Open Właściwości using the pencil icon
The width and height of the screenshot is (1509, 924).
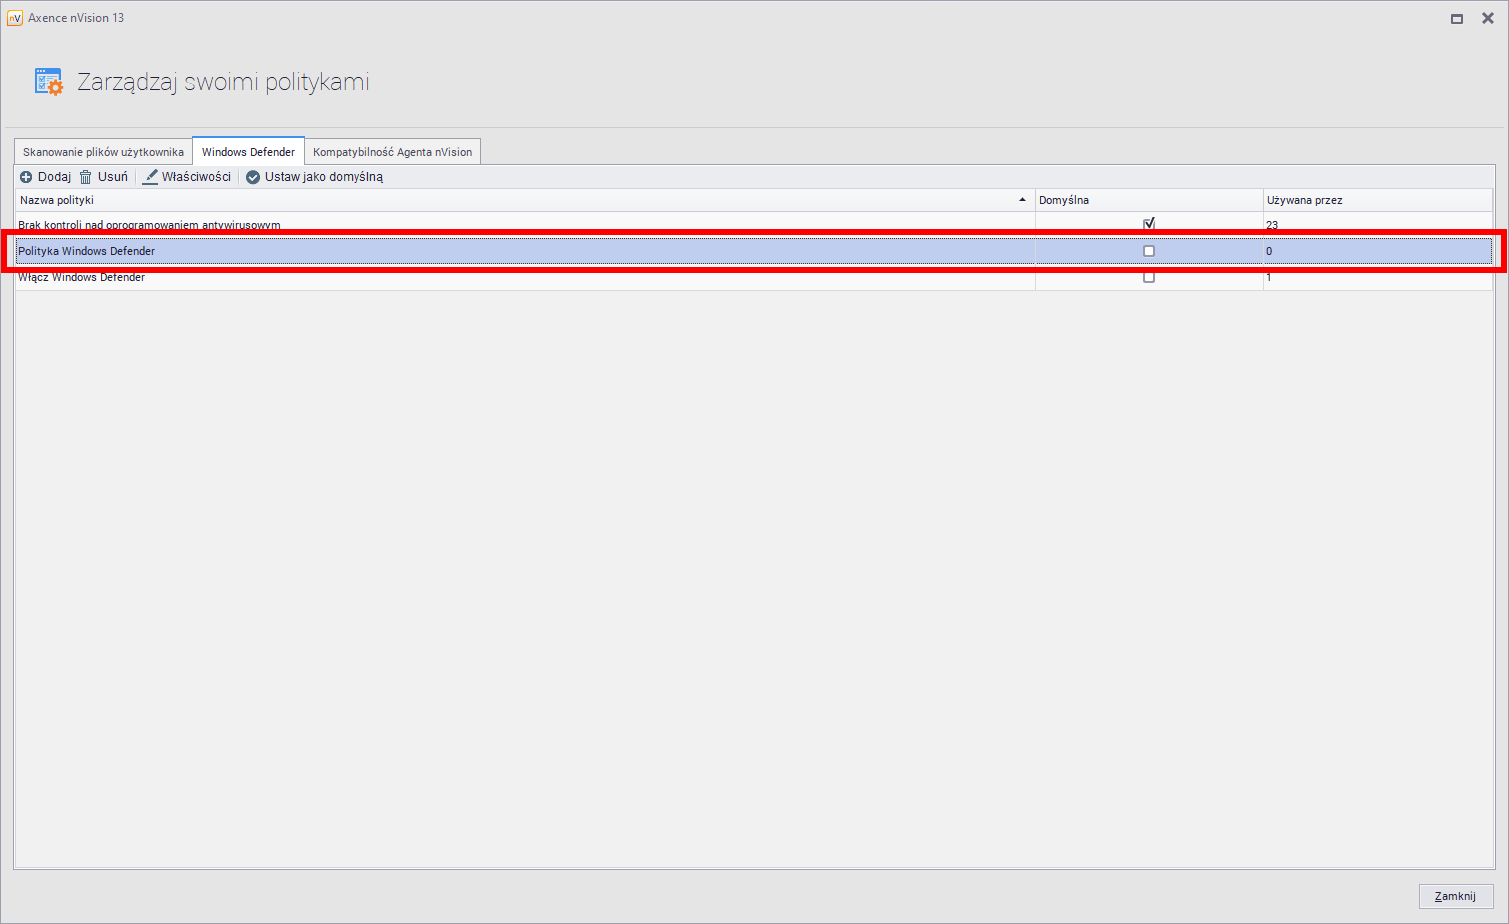(x=151, y=177)
